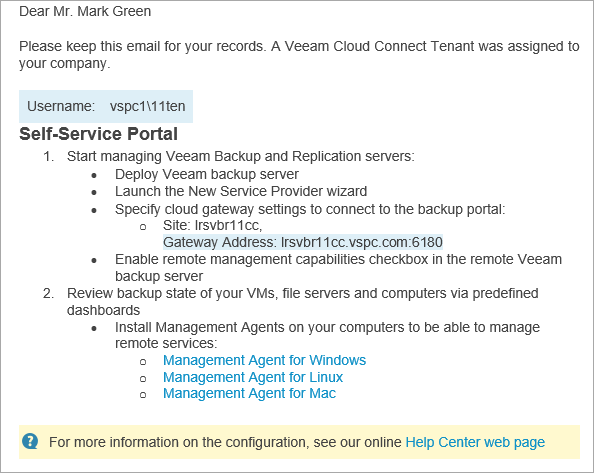Open Management Agent for Windows link
The width and height of the screenshot is (594, 473).
point(264,360)
